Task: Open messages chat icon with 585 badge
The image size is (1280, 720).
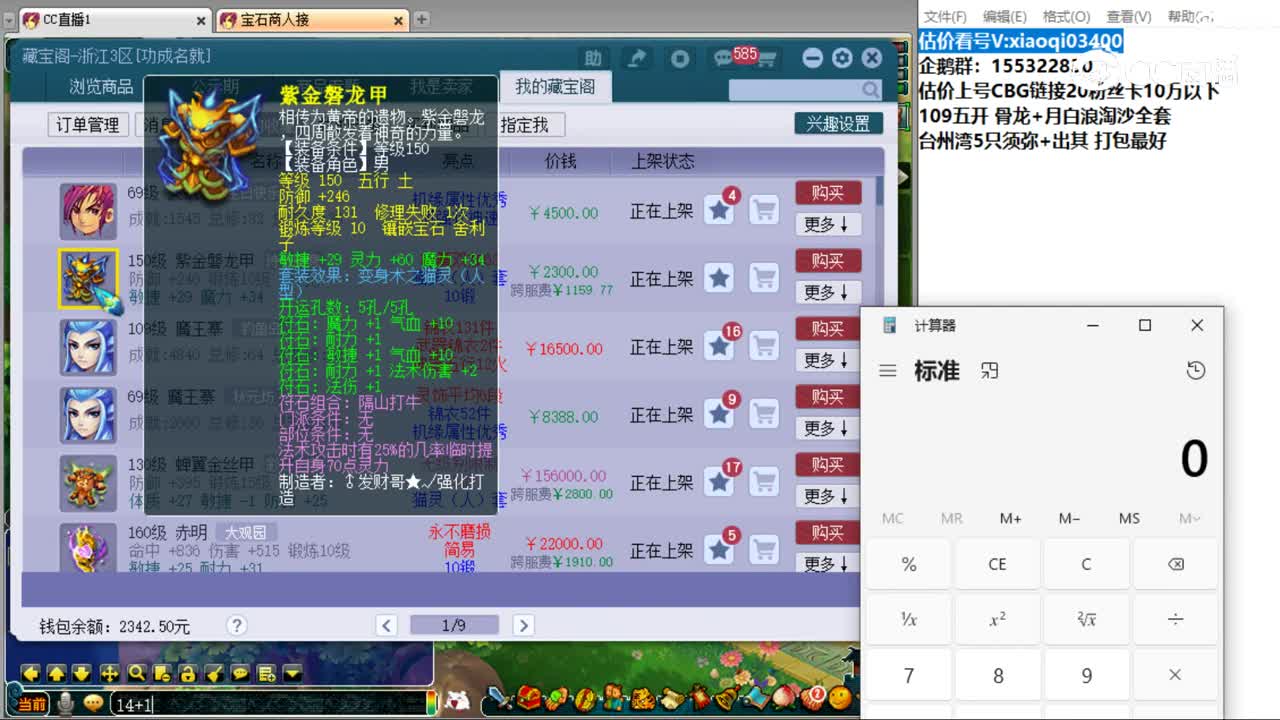Action: (x=724, y=58)
